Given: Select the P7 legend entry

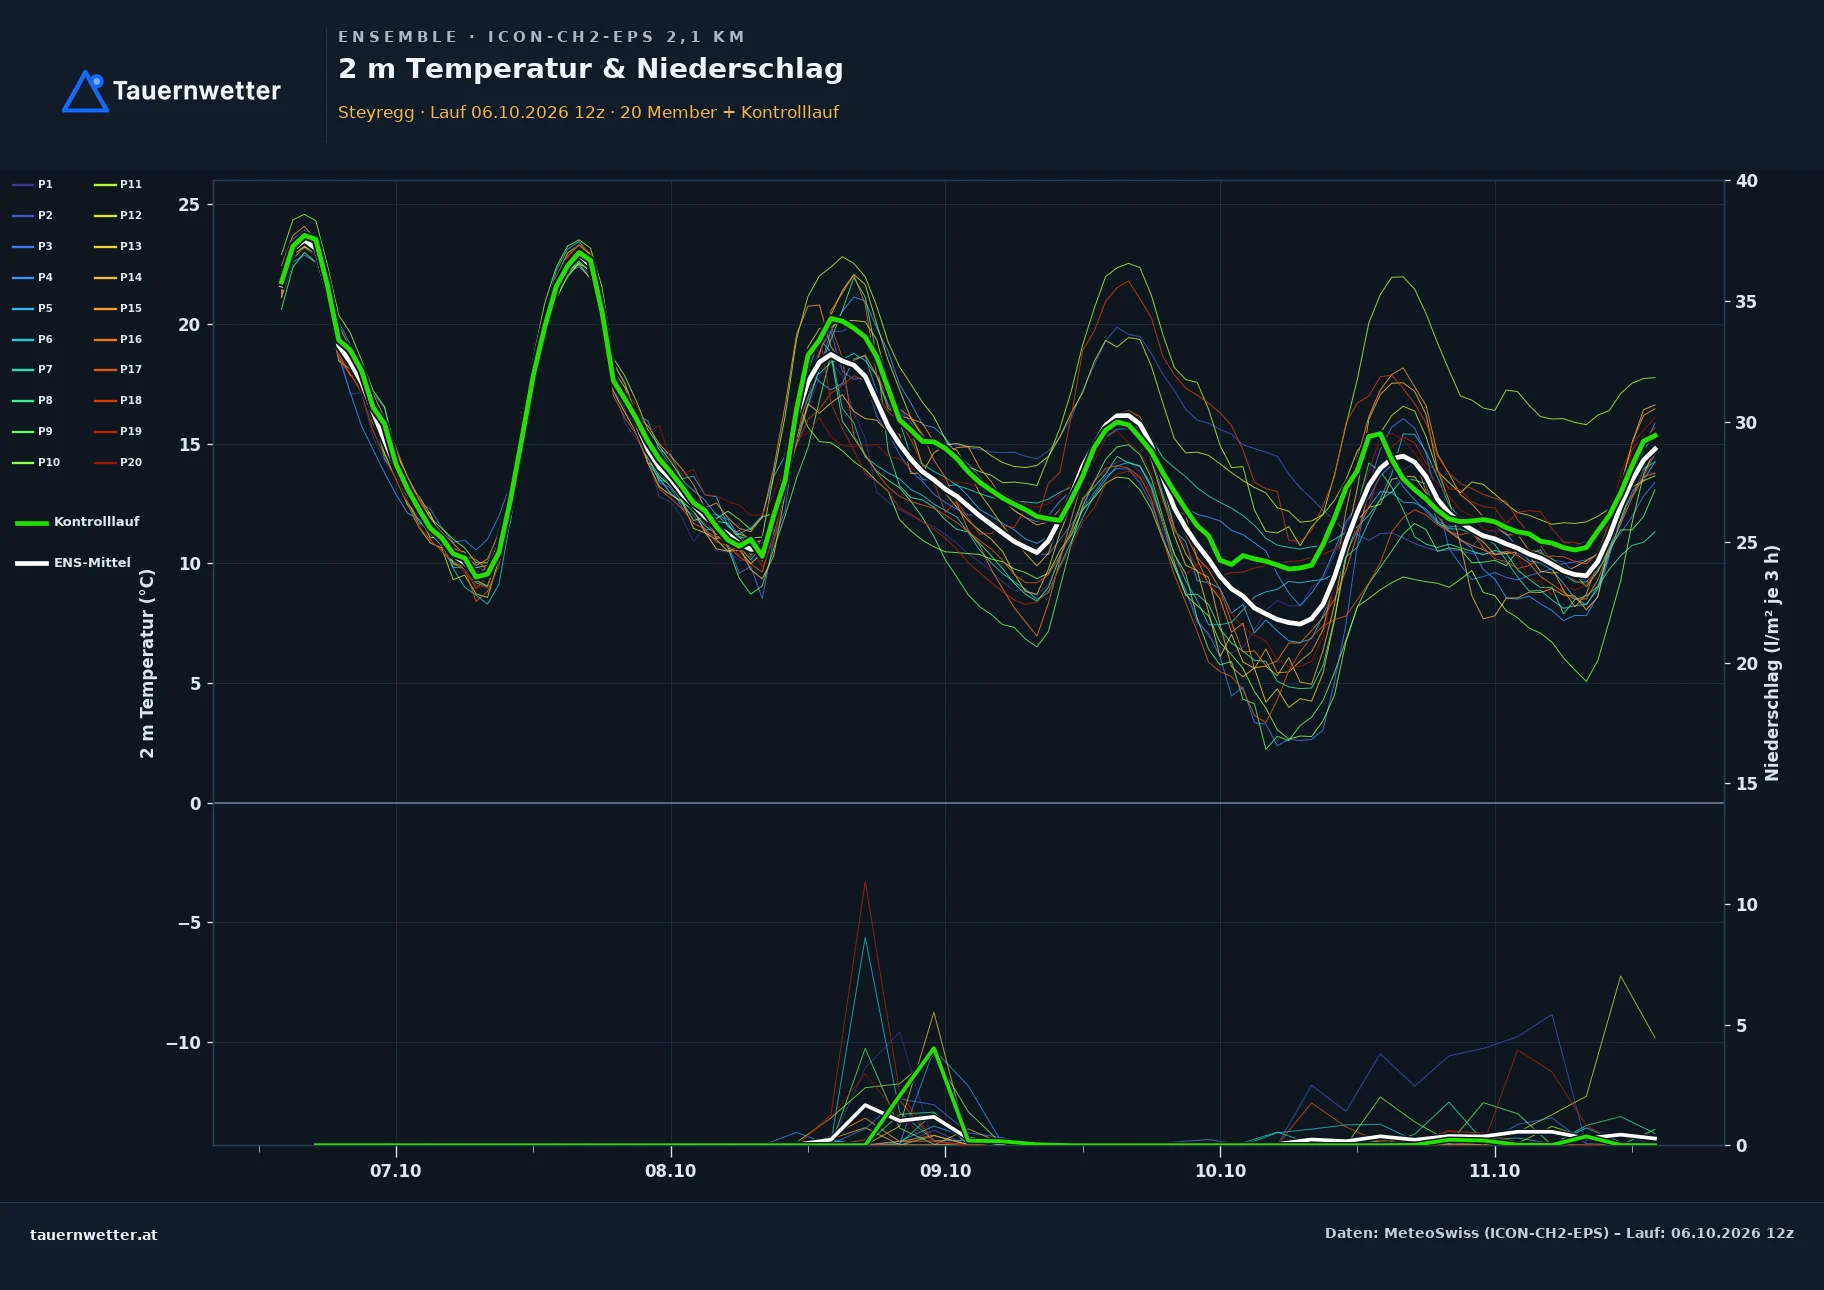Looking at the screenshot, I should [x=32, y=370].
